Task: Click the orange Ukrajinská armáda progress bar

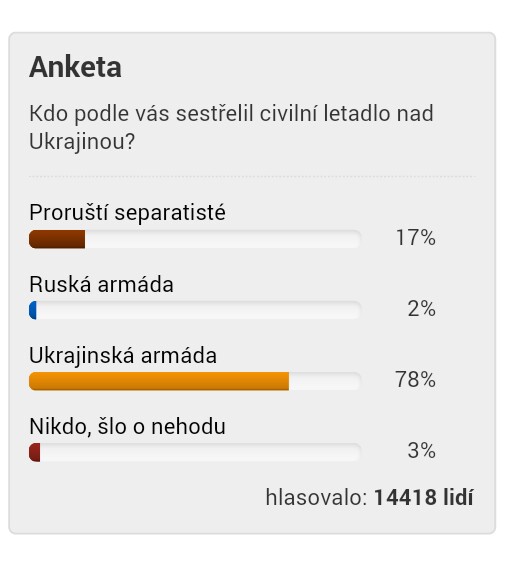Action: [x=159, y=381]
